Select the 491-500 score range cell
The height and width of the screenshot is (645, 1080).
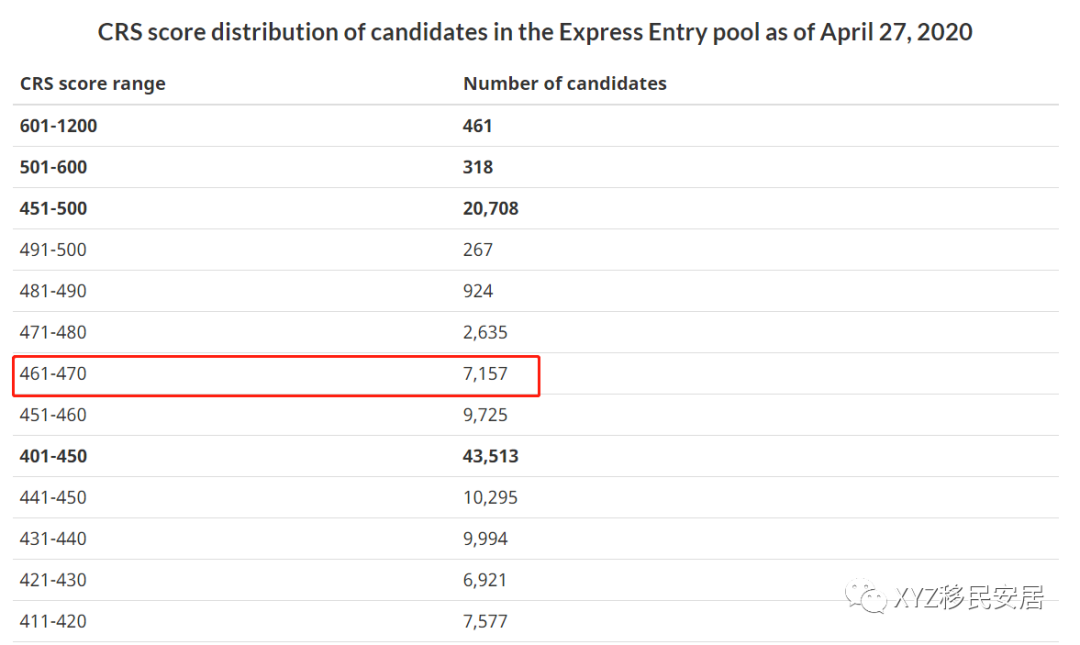tap(54, 250)
